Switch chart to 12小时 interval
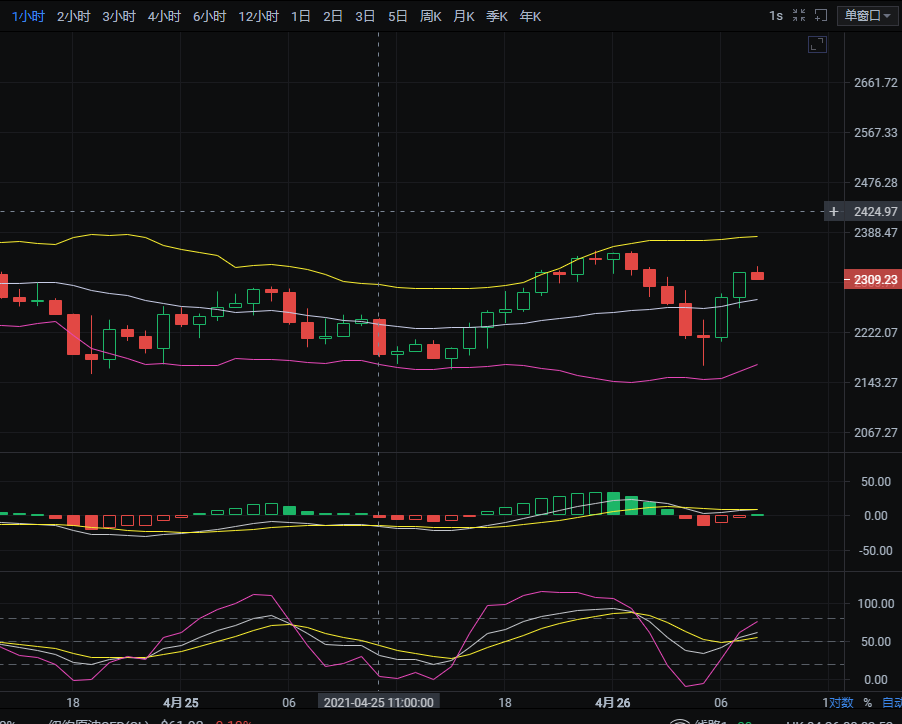Screen dimensions: 902x724 (258, 16)
